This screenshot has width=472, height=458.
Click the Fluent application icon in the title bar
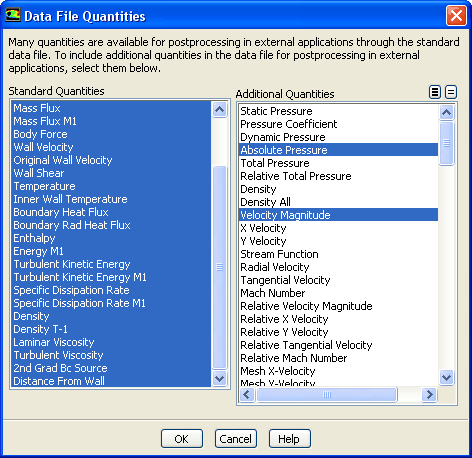point(13,15)
